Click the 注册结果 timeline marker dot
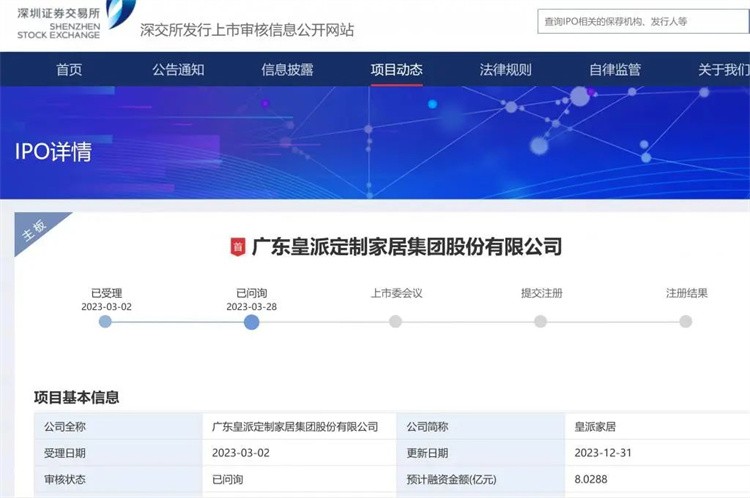Viewport: 750px width, 498px height. [x=686, y=321]
